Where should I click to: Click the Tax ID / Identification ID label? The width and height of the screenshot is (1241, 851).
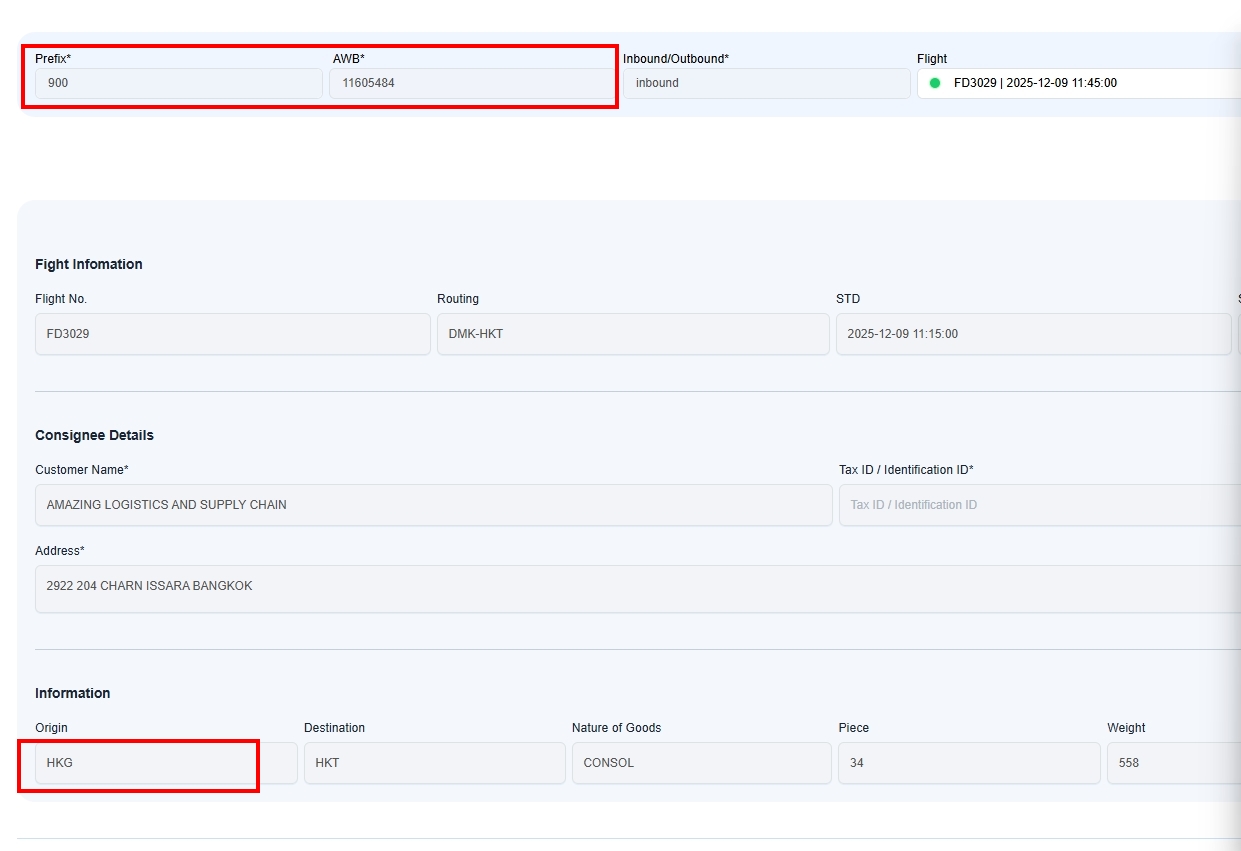pos(906,470)
